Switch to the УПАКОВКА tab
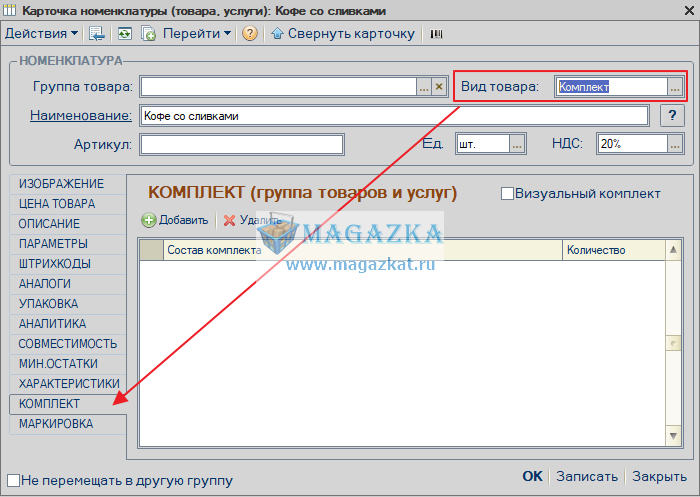700x497 pixels. coord(68,304)
